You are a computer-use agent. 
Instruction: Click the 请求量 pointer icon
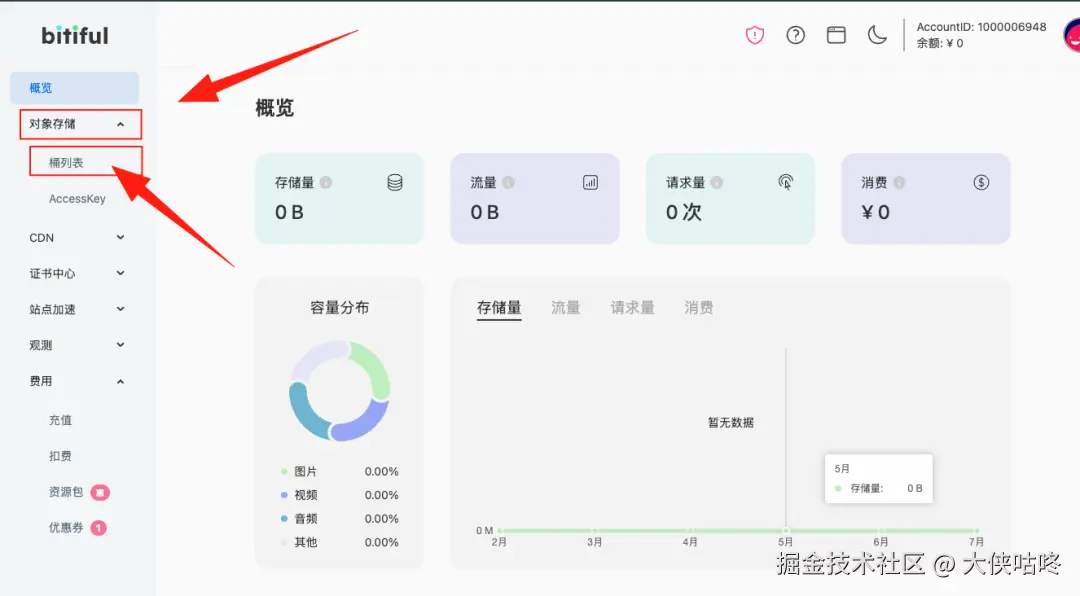[x=786, y=182]
